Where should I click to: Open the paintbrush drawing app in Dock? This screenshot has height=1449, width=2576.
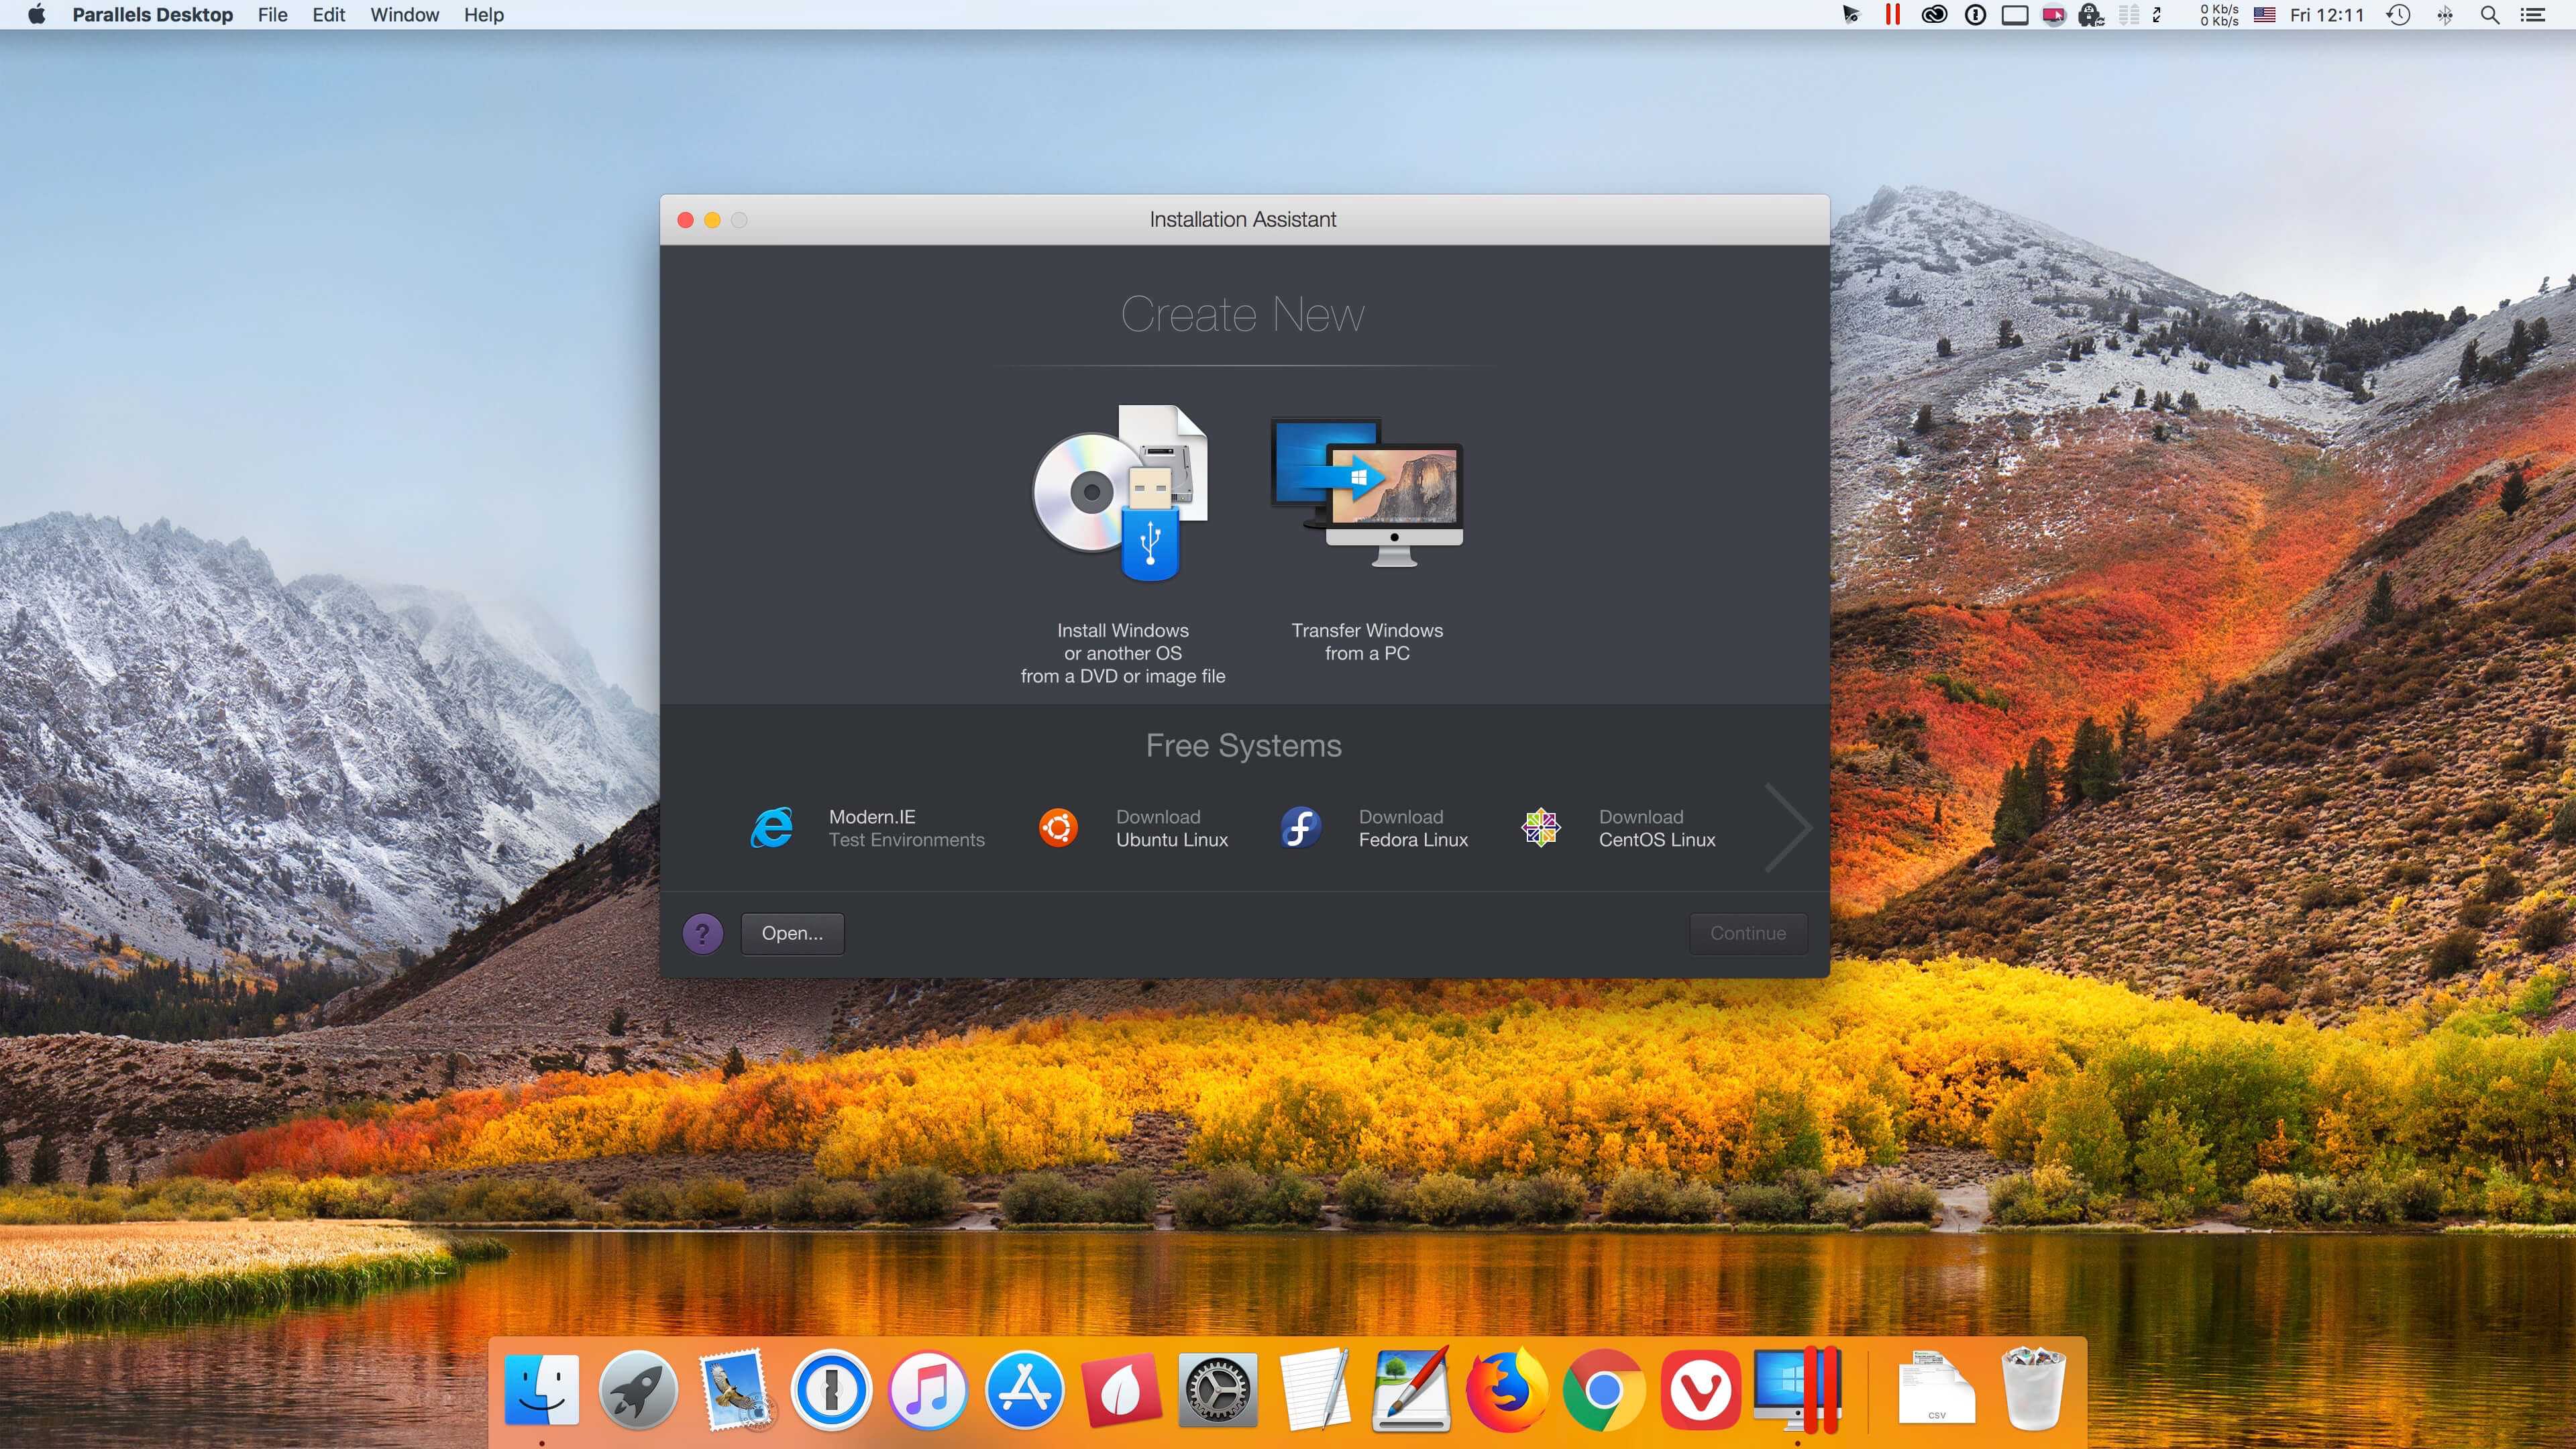pyautogui.click(x=1411, y=1390)
